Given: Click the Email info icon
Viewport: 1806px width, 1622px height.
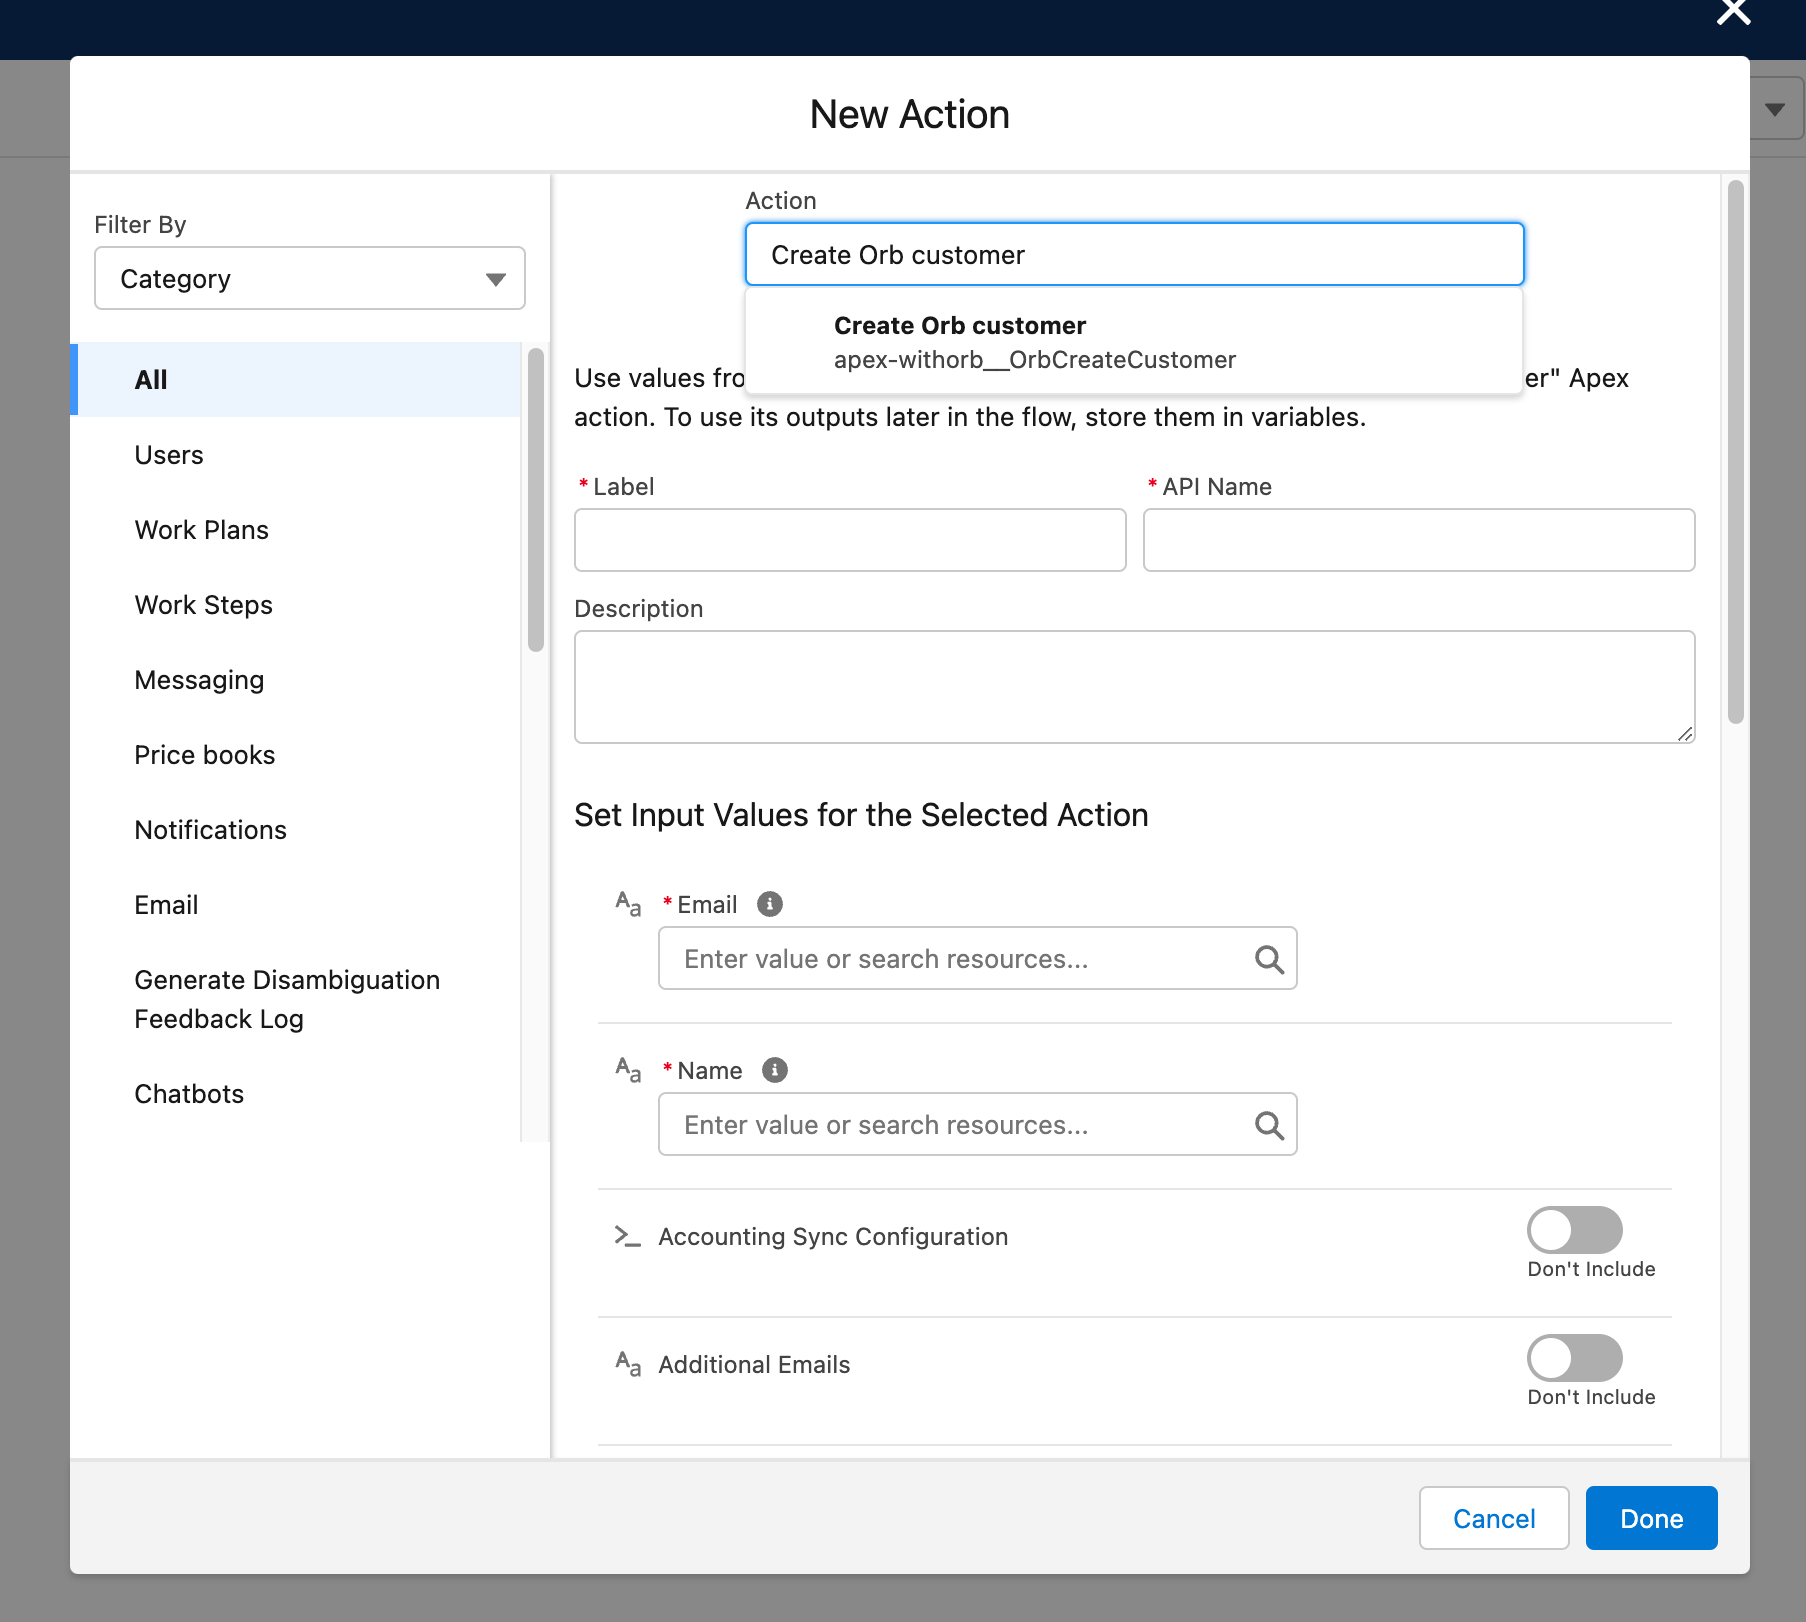Looking at the screenshot, I should click(x=770, y=904).
